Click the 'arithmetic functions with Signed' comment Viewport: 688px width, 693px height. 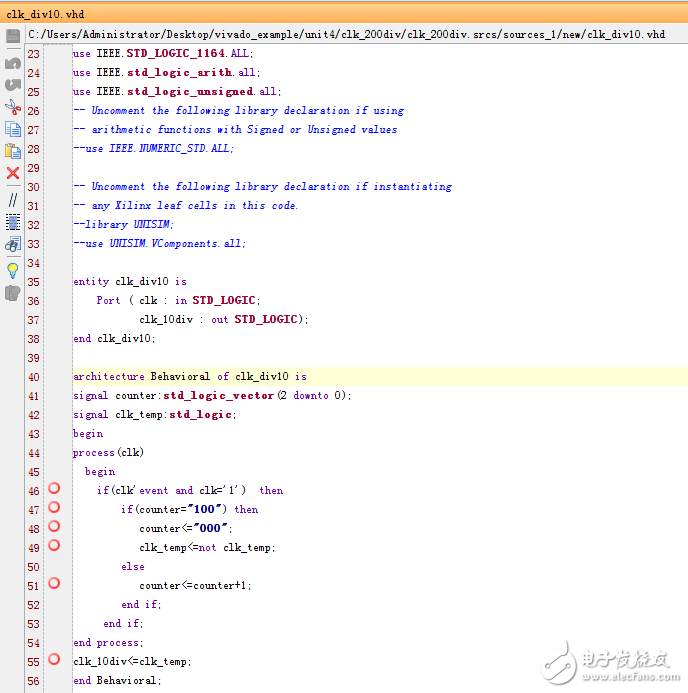(235, 129)
